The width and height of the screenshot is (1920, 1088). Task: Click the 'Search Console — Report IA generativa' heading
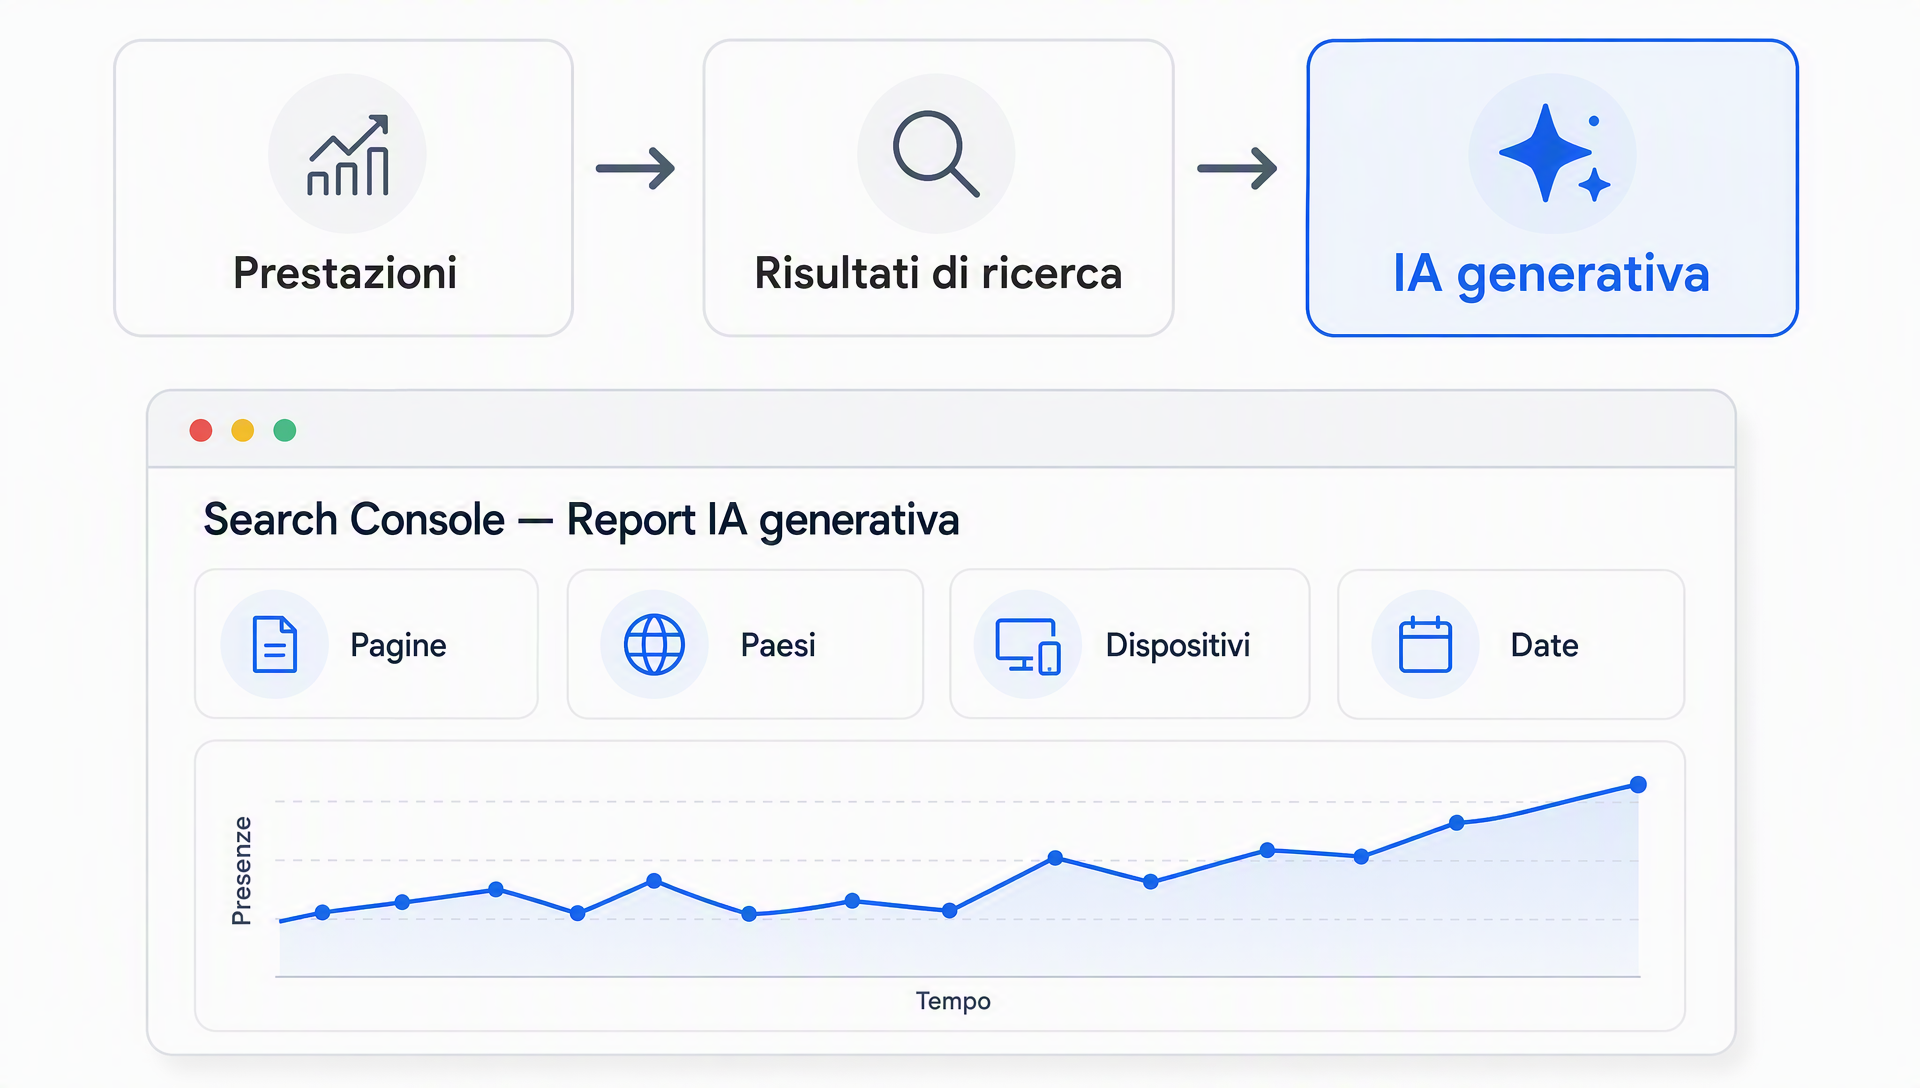(x=581, y=520)
